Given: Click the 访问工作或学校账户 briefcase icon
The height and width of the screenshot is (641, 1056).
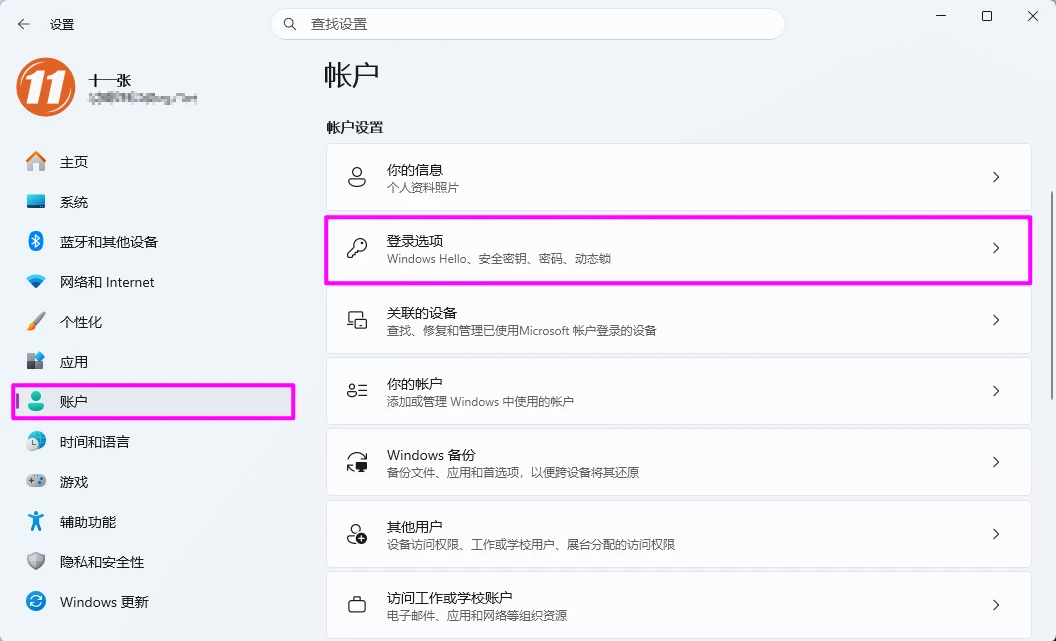Looking at the screenshot, I should (357, 605).
